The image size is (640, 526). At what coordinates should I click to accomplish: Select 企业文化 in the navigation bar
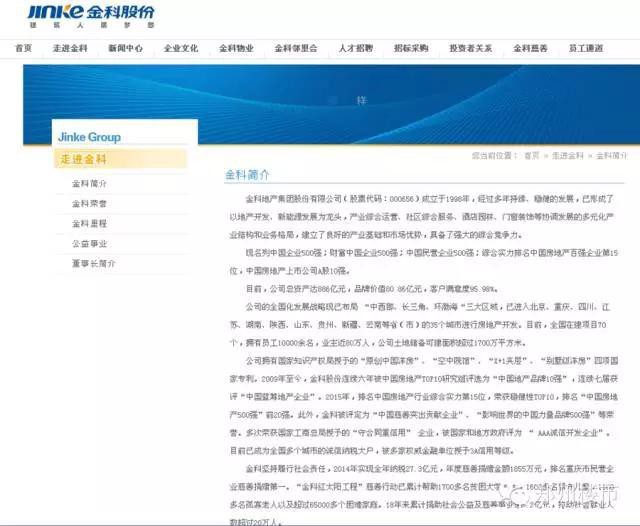[181, 48]
